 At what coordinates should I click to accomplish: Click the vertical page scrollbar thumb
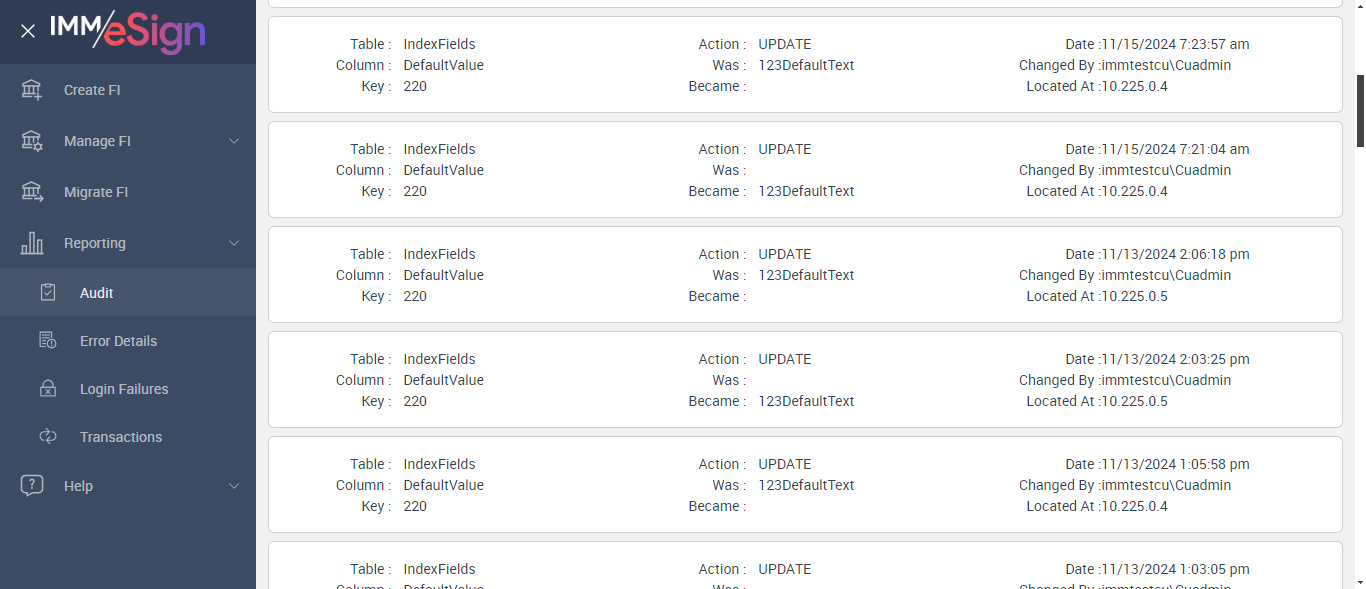pyautogui.click(x=1360, y=110)
